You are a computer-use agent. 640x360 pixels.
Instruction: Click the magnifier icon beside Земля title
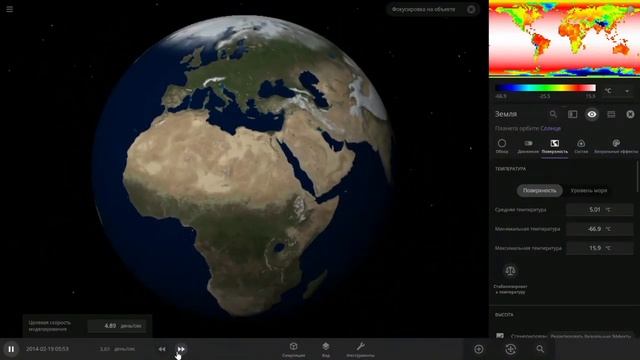click(x=553, y=114)
